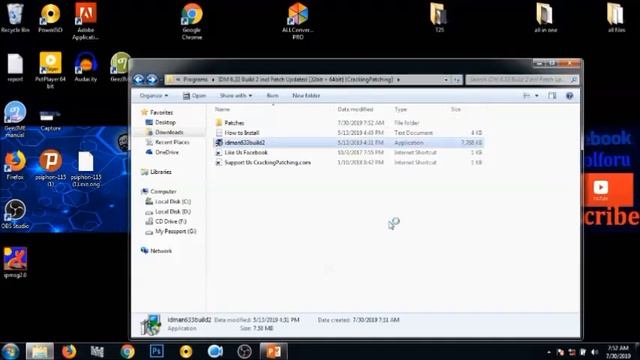Image resolution: width=640 pixels, height=360 pixels.
Task: Open My Passport (G:) drive
Action: pyautogui.click(x=176, y=231)
